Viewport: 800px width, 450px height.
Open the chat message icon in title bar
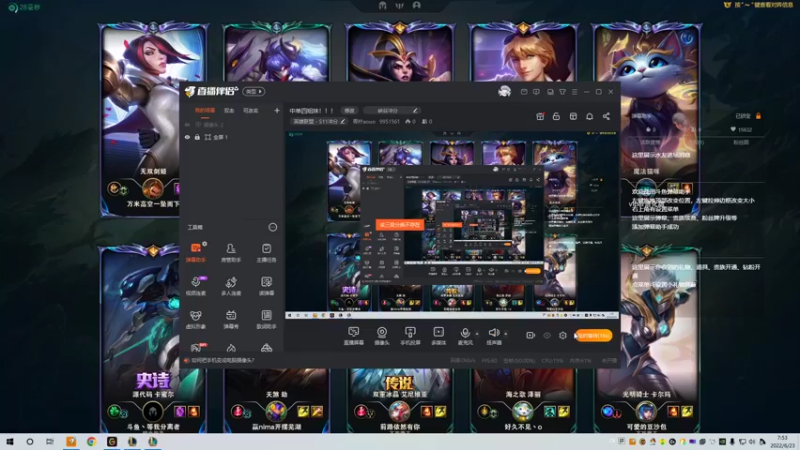click(x=536, y=92)
